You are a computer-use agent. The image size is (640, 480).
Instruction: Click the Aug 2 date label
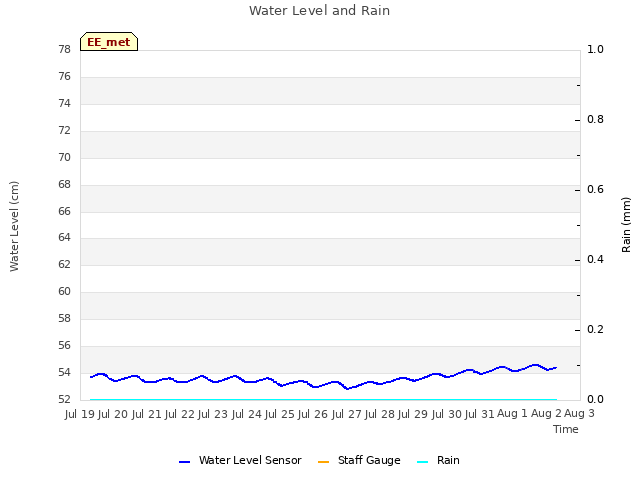coord(546,414)
